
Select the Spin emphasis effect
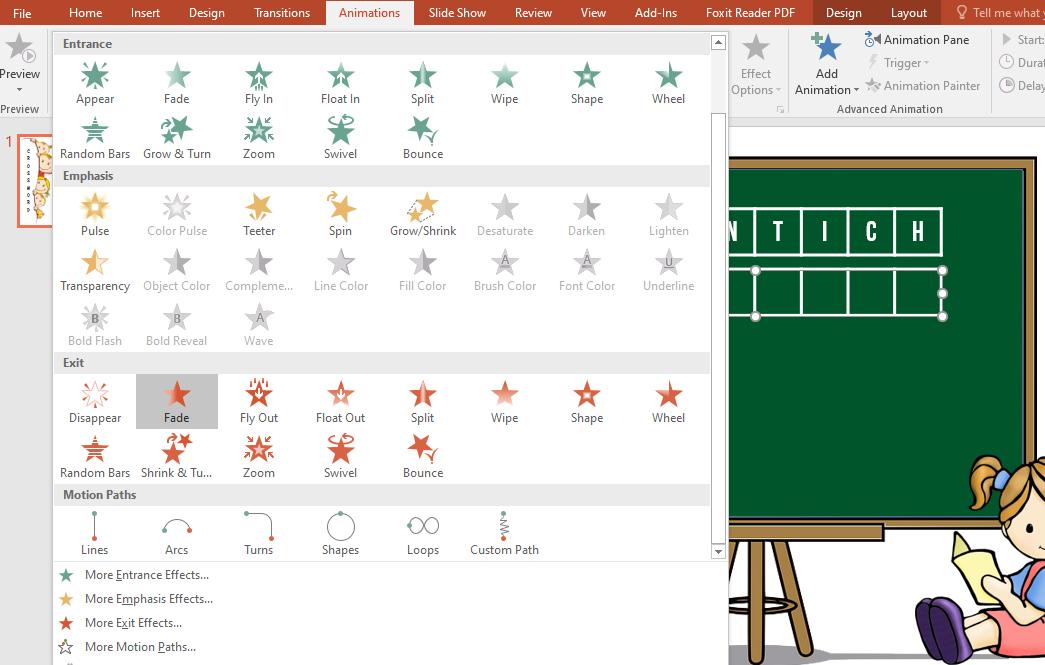pyautogui.click(x=340, y=212)
